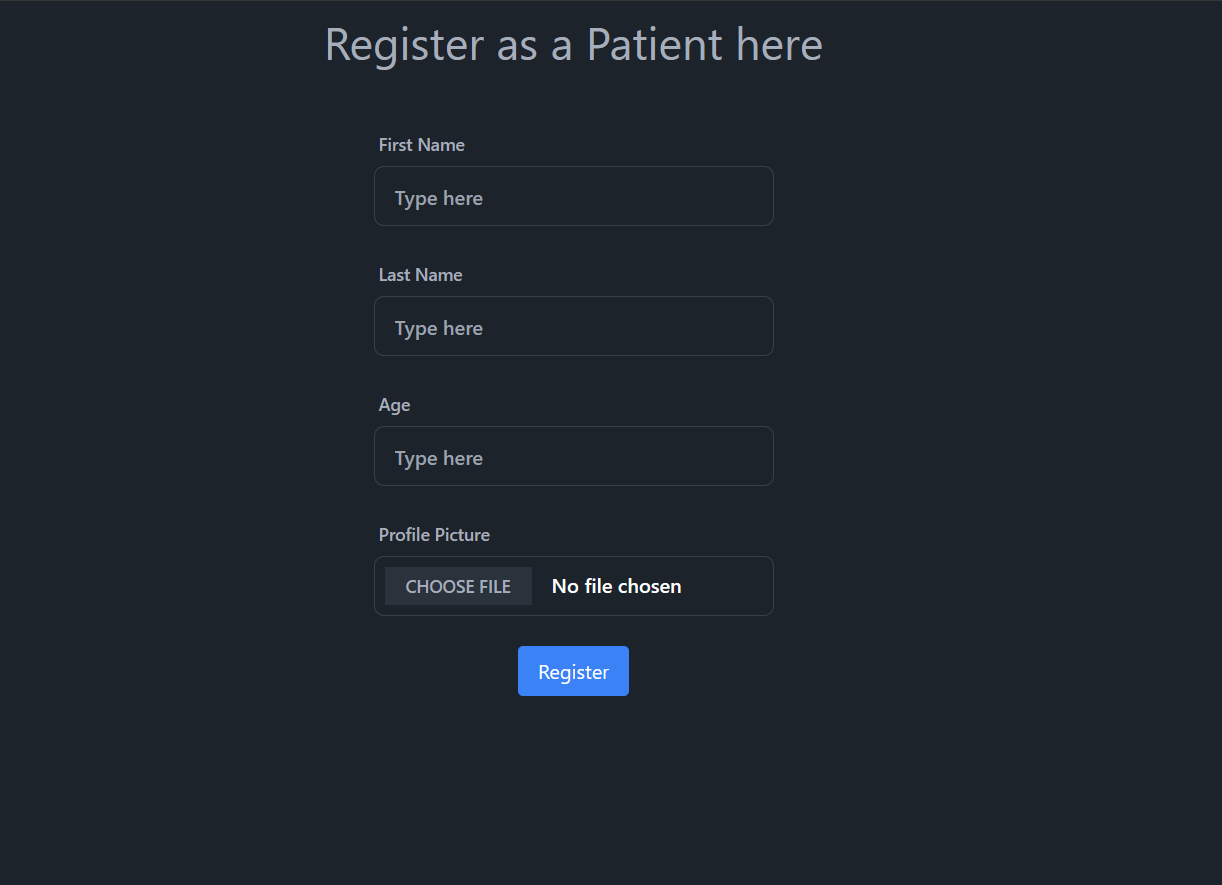Click the word "Patient" in the page heading
This screenshot has height=885, width=1222.
click(x=654, y=45)
